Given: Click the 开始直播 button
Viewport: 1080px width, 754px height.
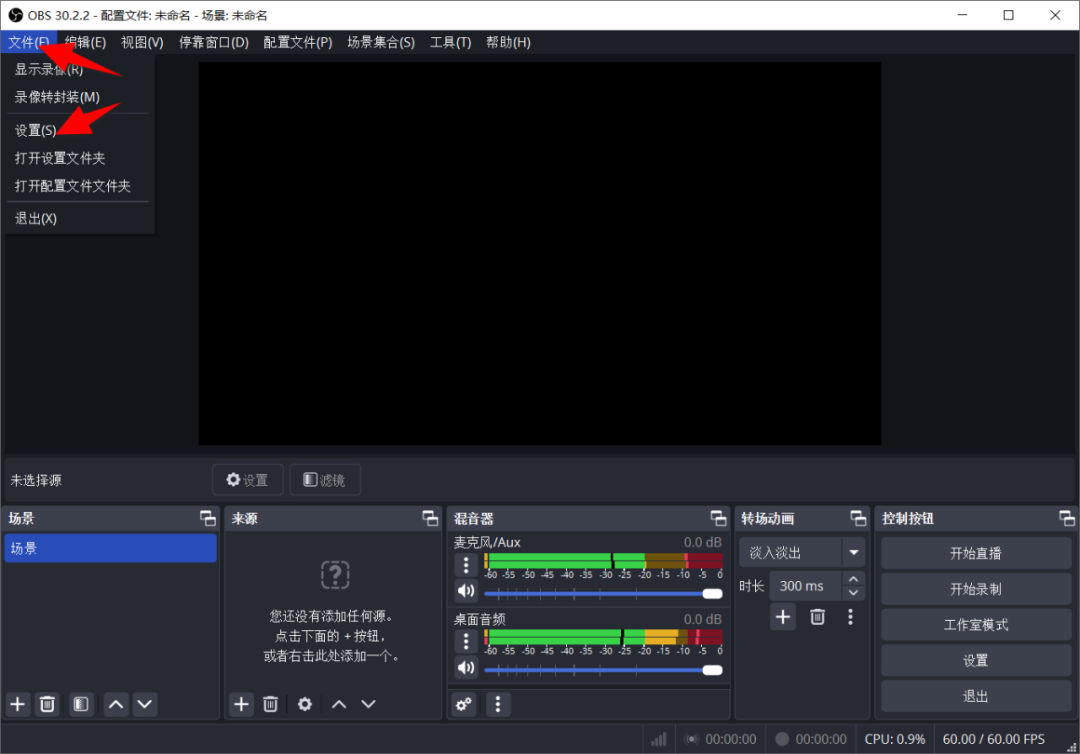Looking at the screenshot, I should coord(975,553).
